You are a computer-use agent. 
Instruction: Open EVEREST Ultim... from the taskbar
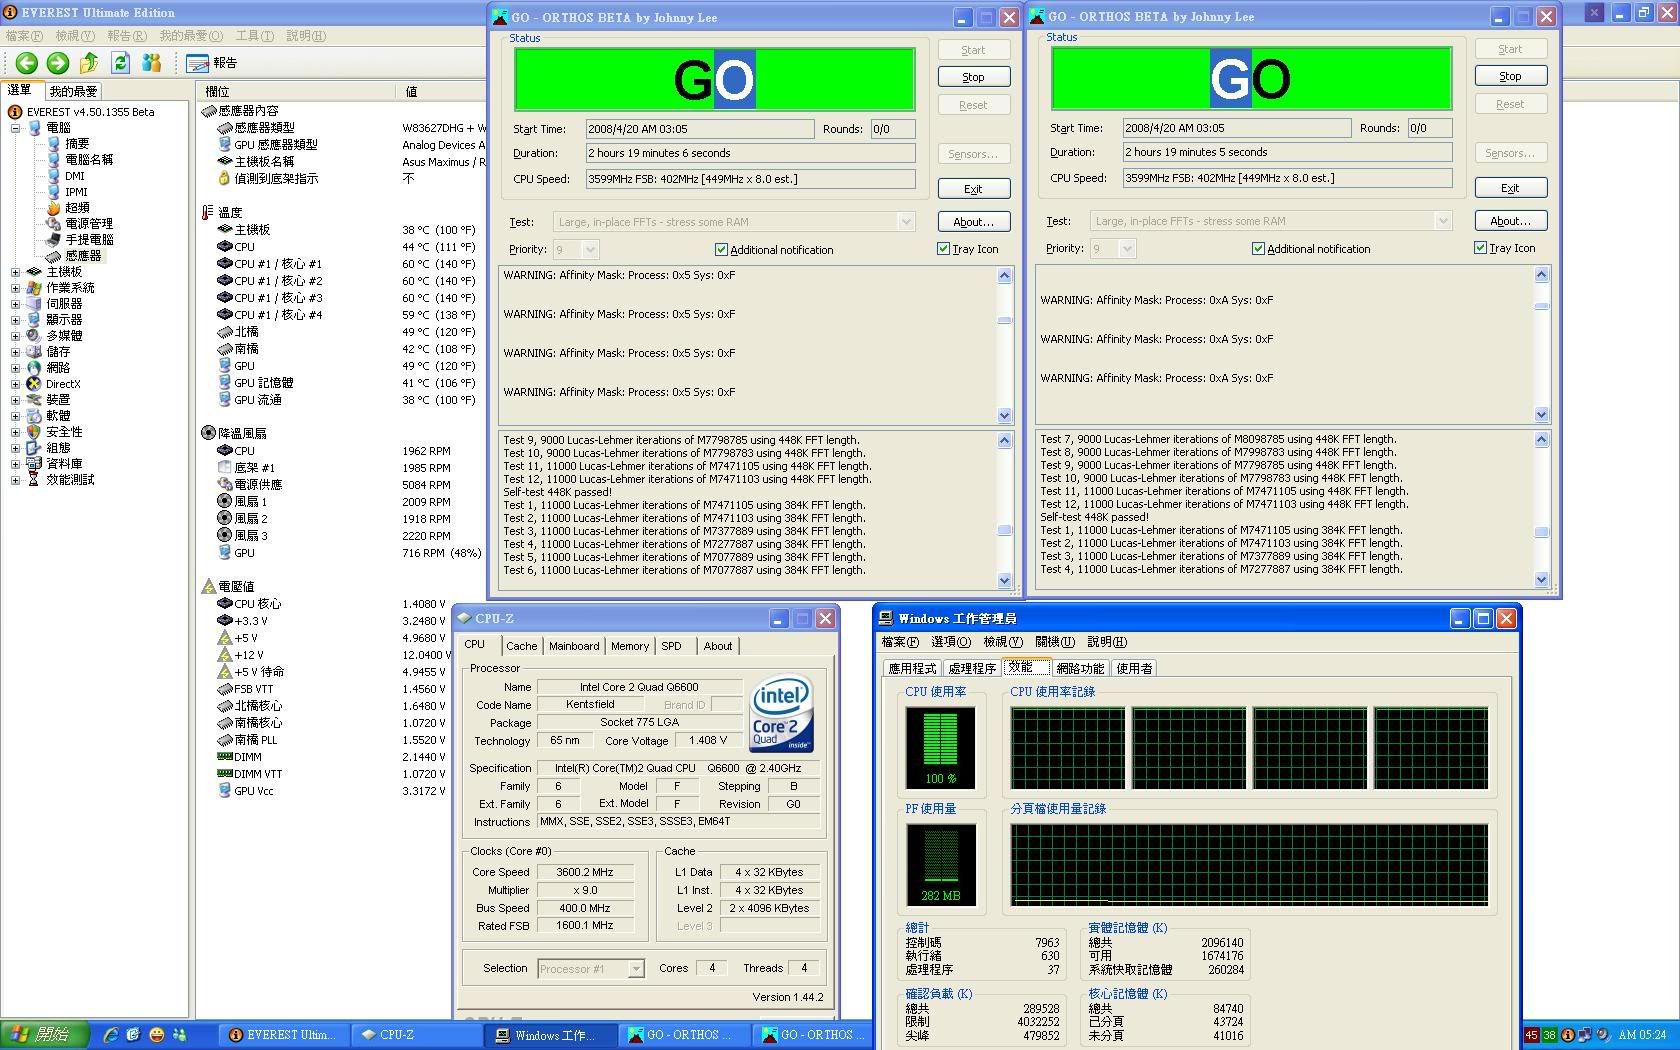[x=284, y=1035]
